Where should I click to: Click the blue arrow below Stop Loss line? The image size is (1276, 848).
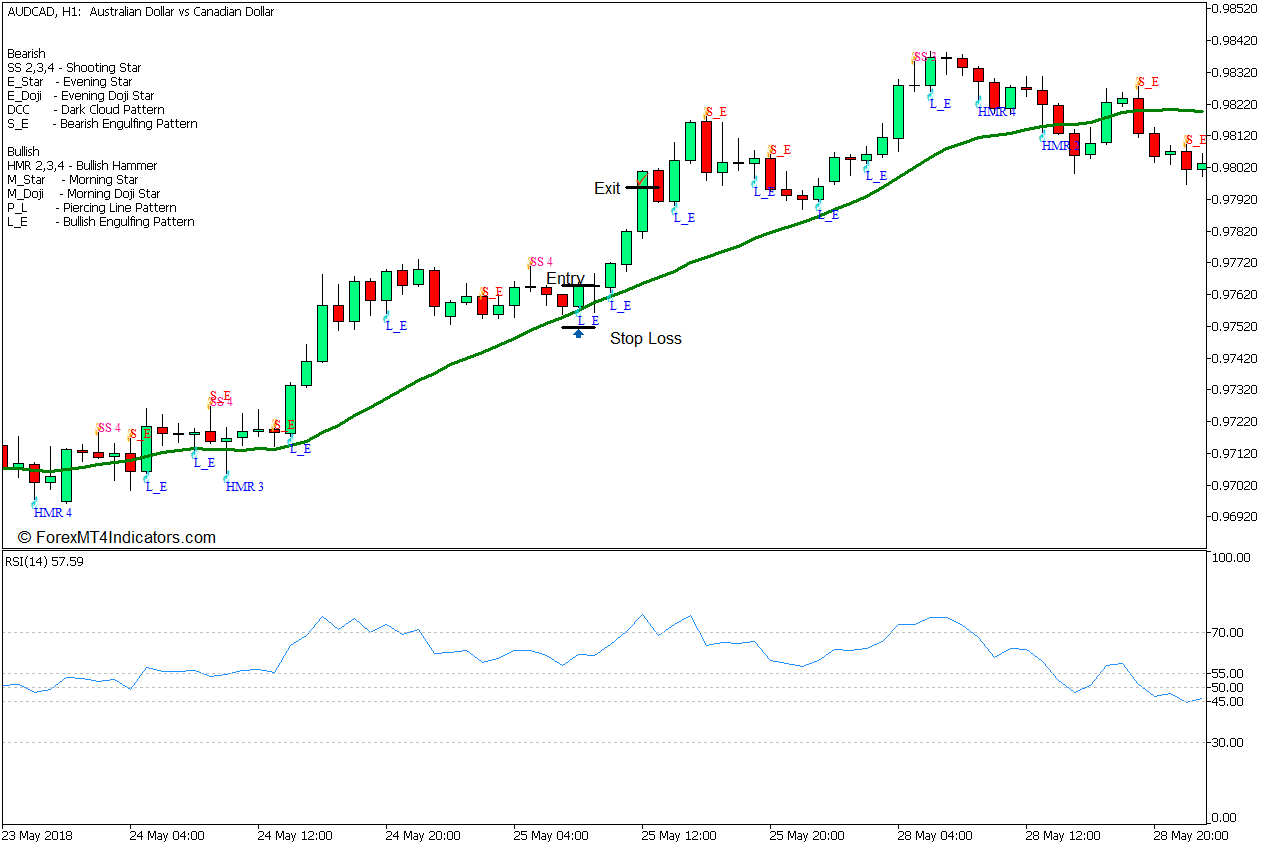pos(578,334)
